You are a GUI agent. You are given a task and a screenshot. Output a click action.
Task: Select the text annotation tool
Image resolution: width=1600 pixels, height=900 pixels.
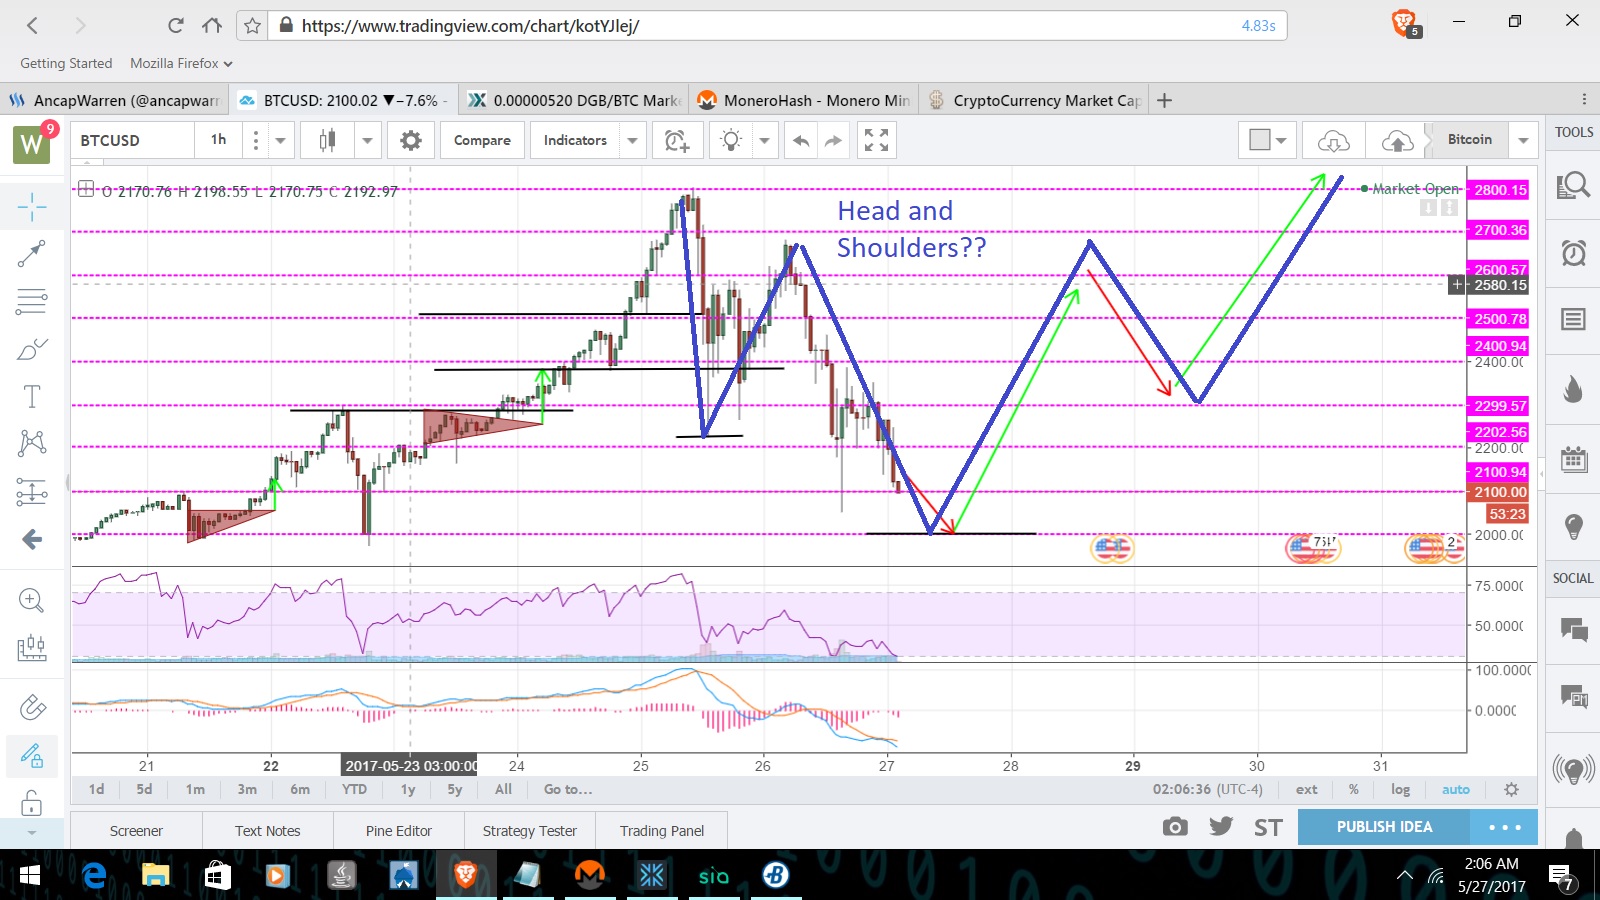tap(32, 396)
